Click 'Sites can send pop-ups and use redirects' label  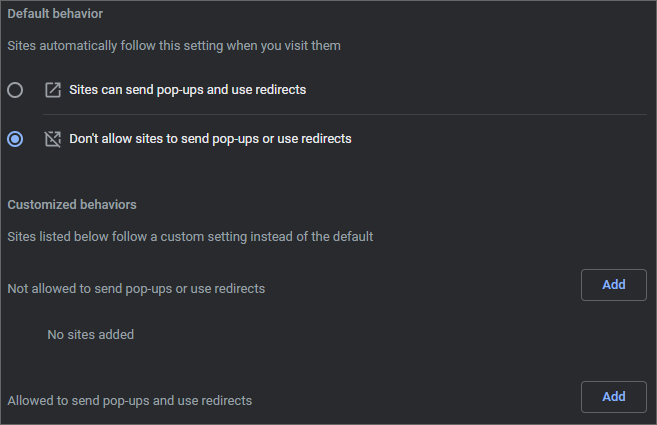(187, 90)
